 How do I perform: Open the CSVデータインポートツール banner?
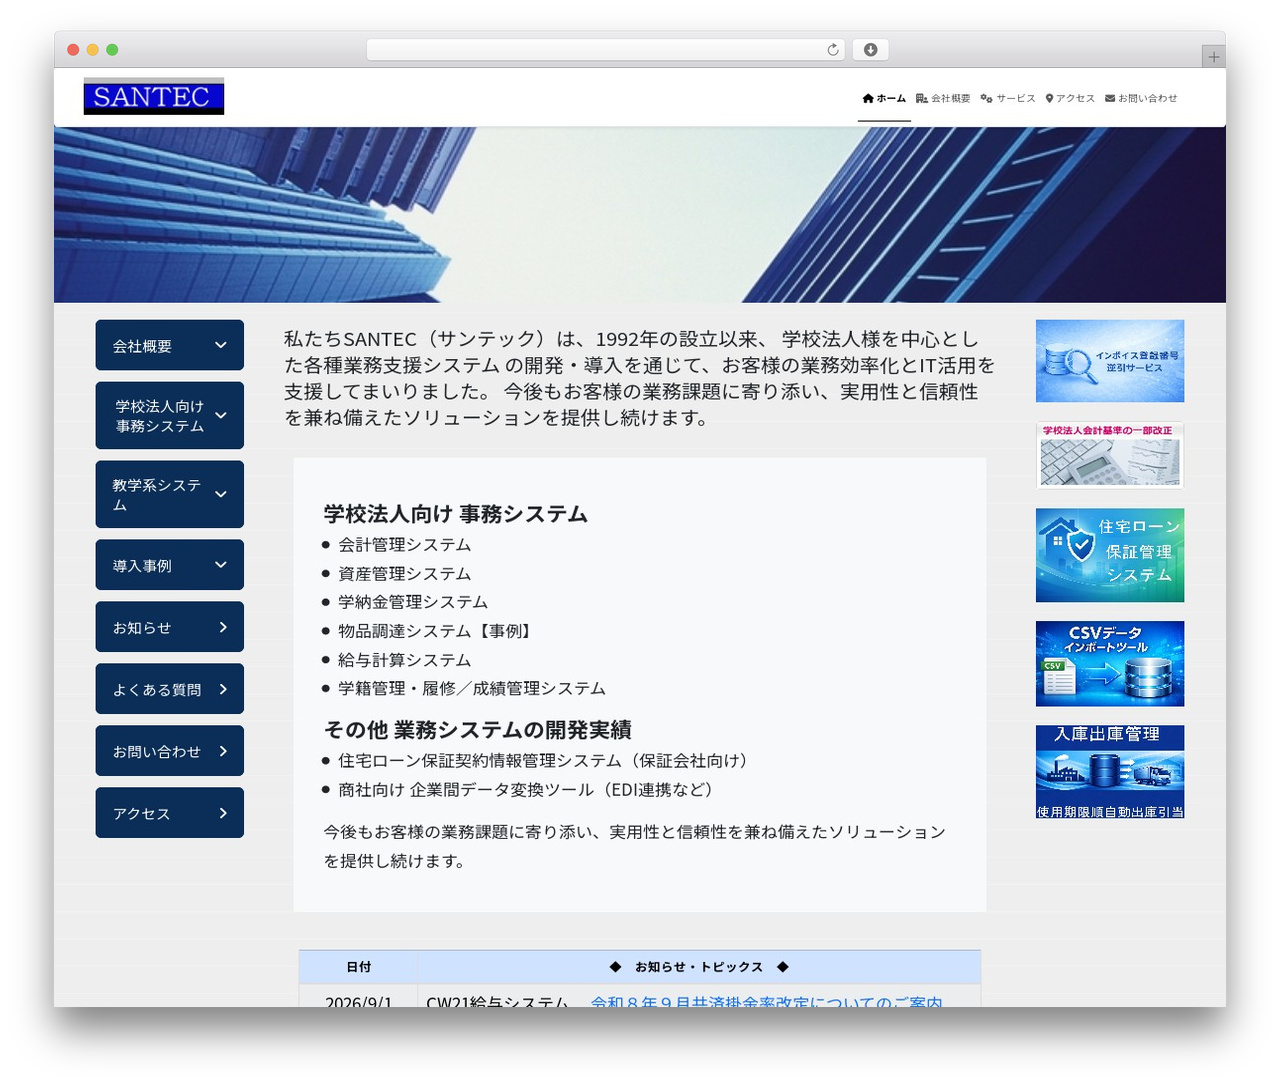pyautogui.click(x=1110, y=663)
